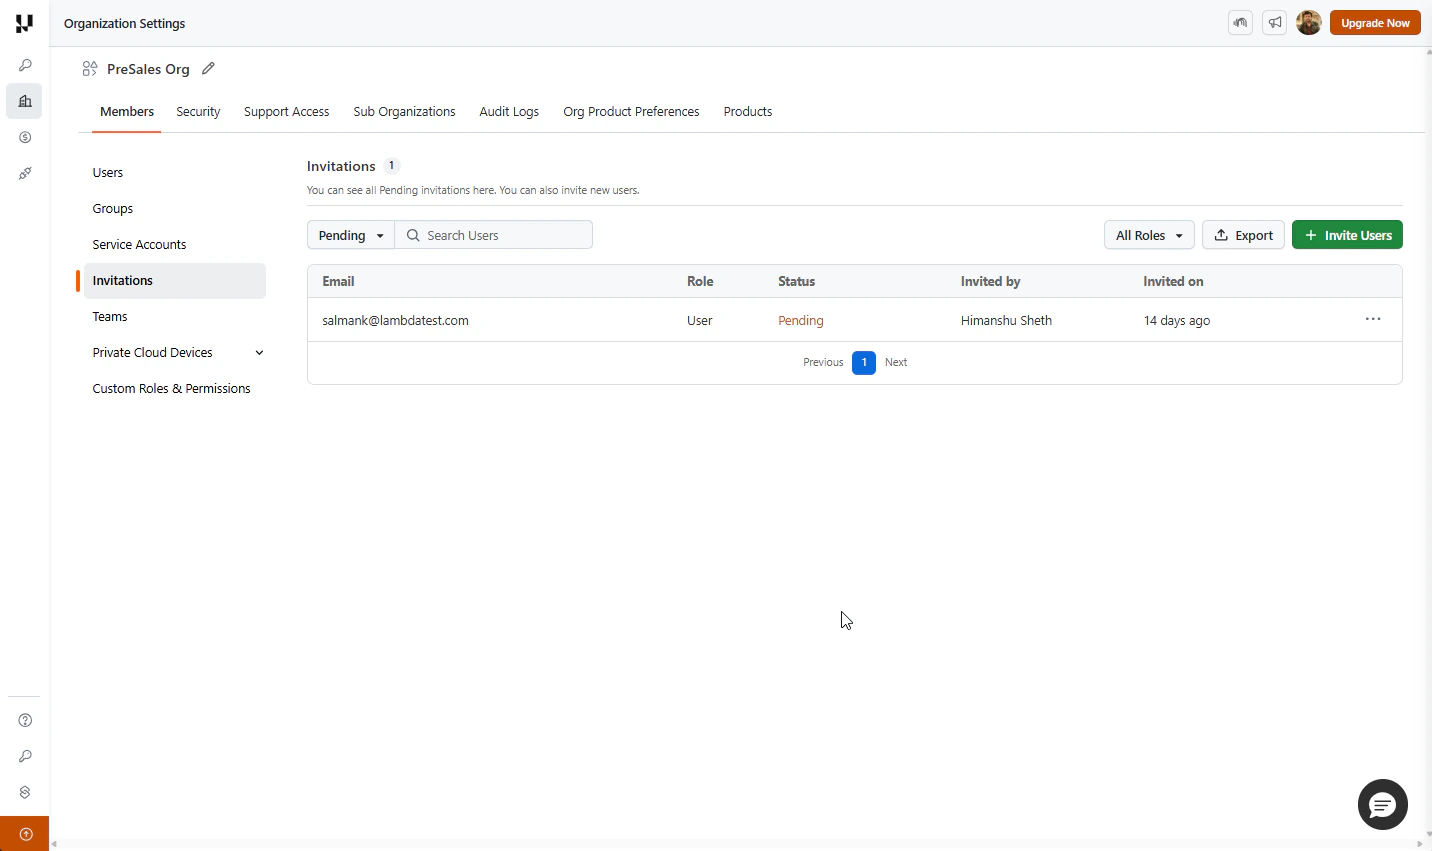Switch to the Support Access tab
1432x851 pixels.
[286, 112]
